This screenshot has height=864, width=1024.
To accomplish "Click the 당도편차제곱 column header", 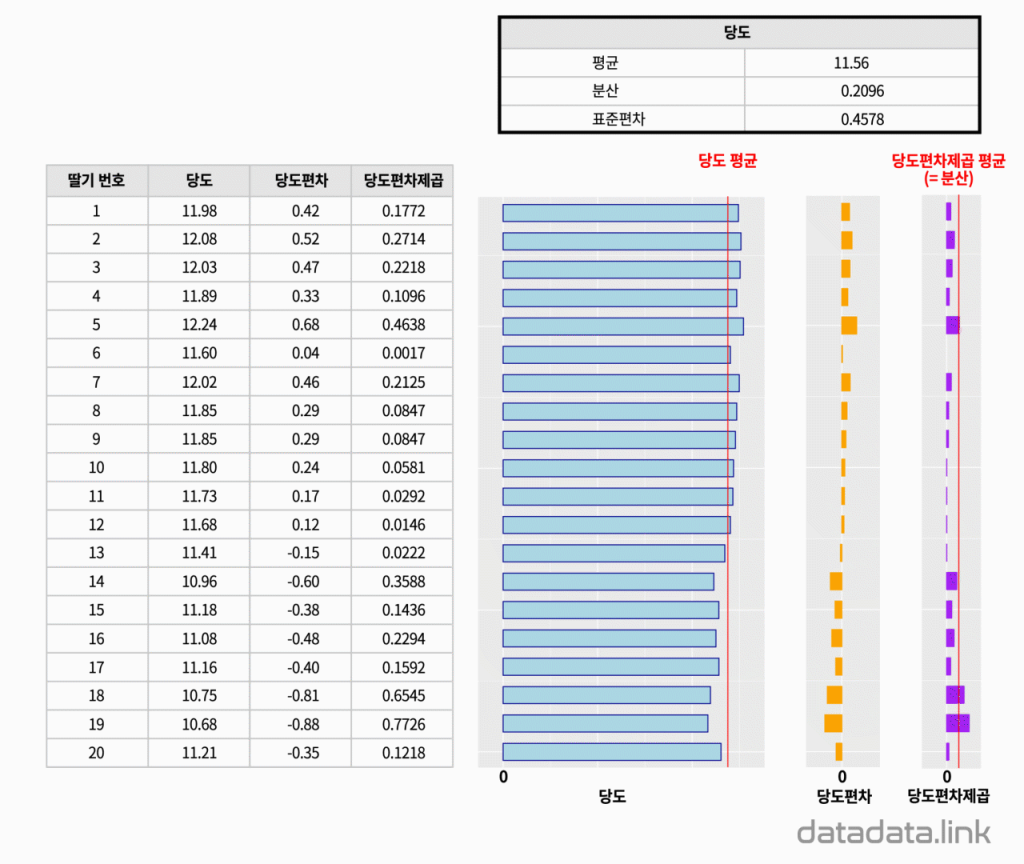I will (402, 180).
